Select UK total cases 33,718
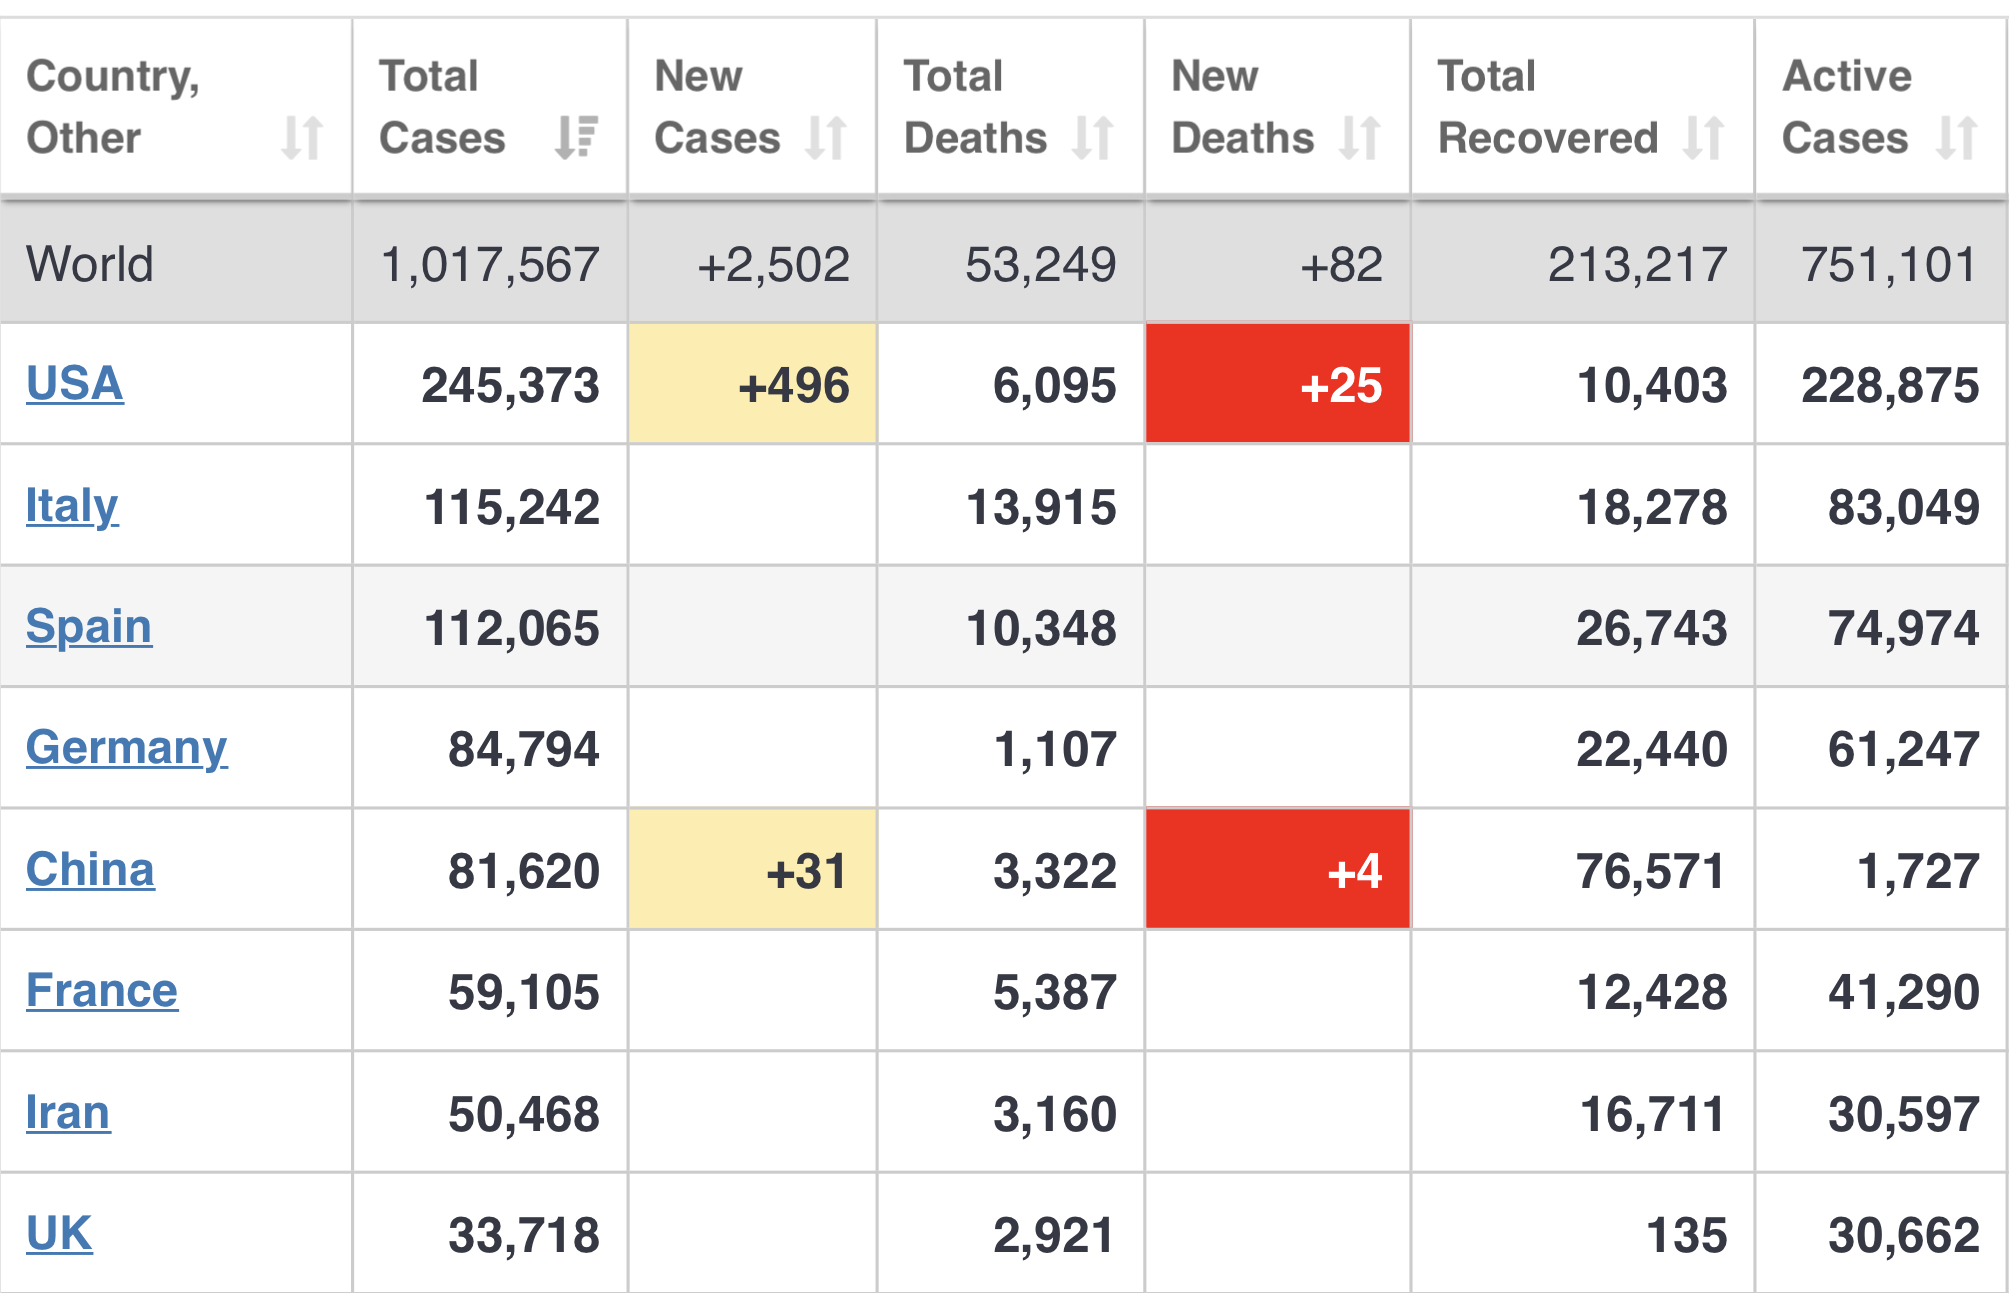Viewport: 2009px width, 1293px height. click(524, 1236)
